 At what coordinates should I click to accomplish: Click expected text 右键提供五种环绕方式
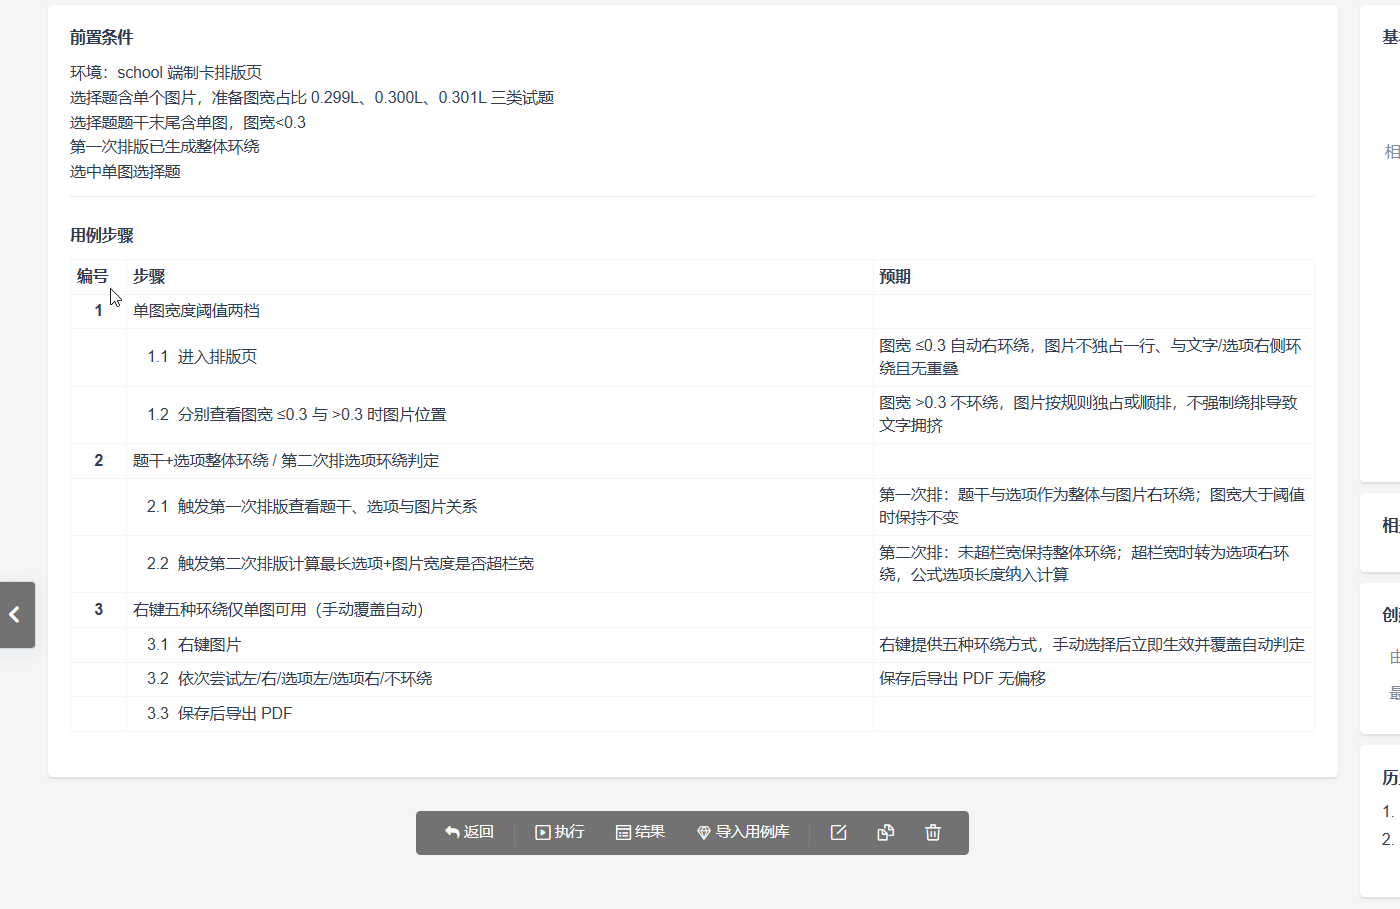[x=1092, y=645]
